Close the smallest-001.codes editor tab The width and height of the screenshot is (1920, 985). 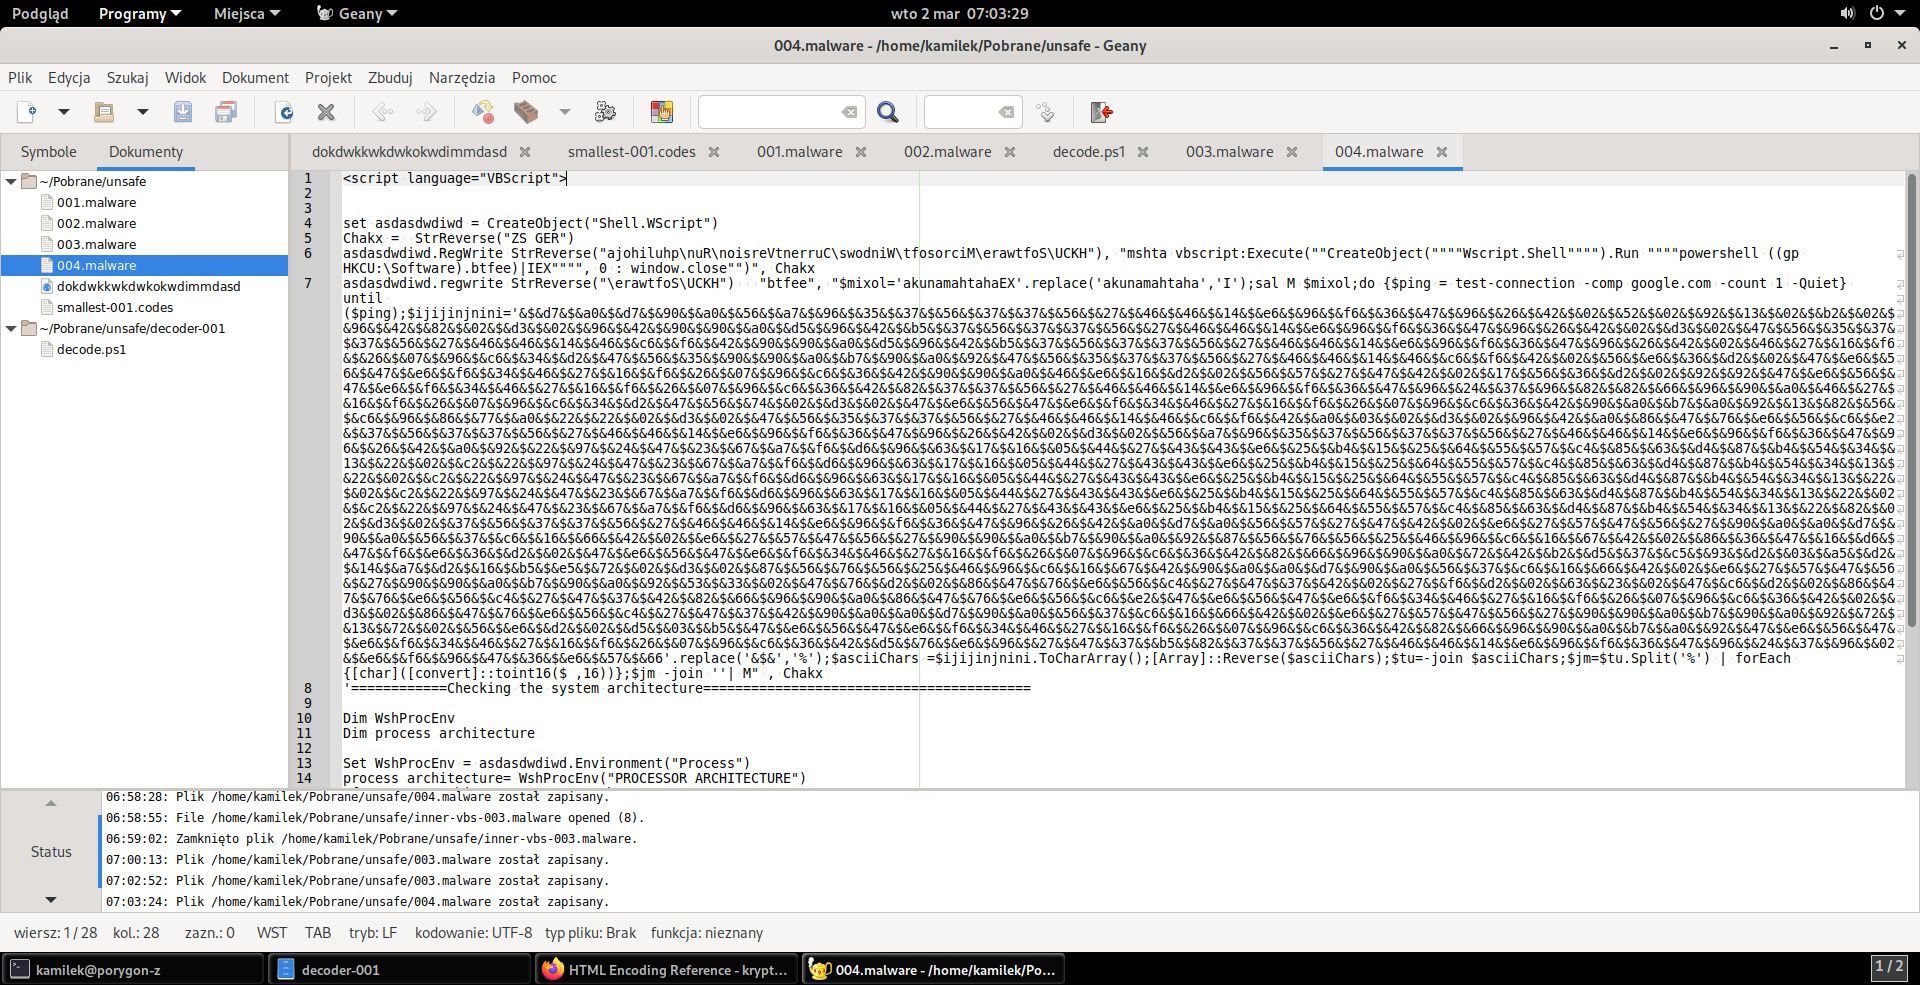coord(714,152)
